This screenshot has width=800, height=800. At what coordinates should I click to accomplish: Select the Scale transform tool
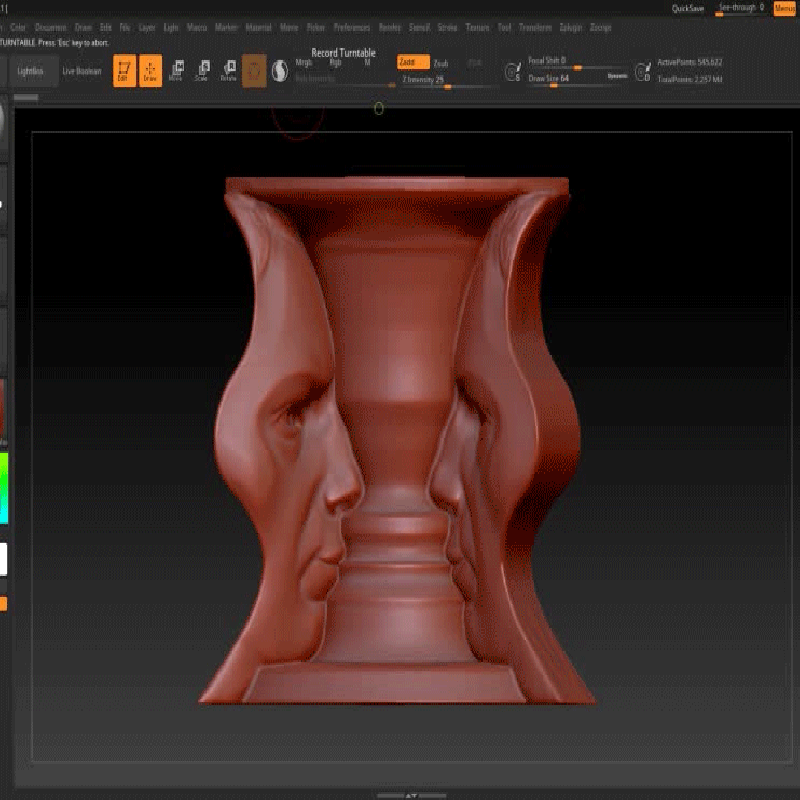pos(203,71)
